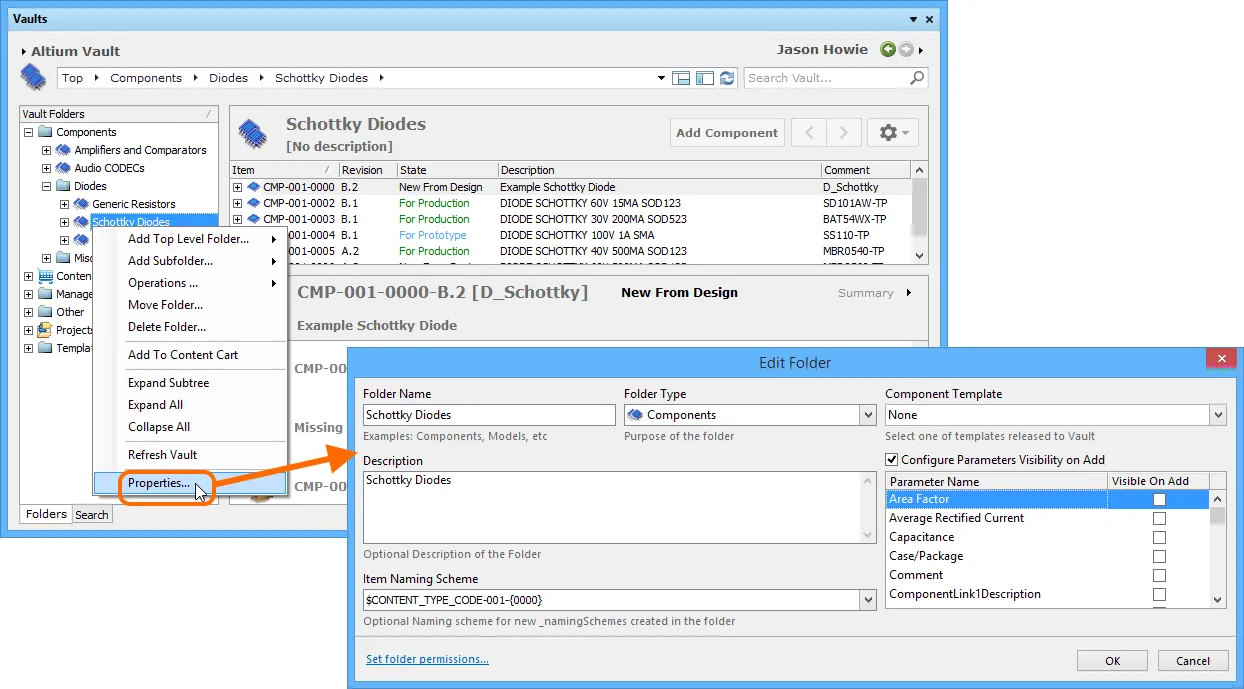Click the Generic Resistors folder icon

click(81, 204)
